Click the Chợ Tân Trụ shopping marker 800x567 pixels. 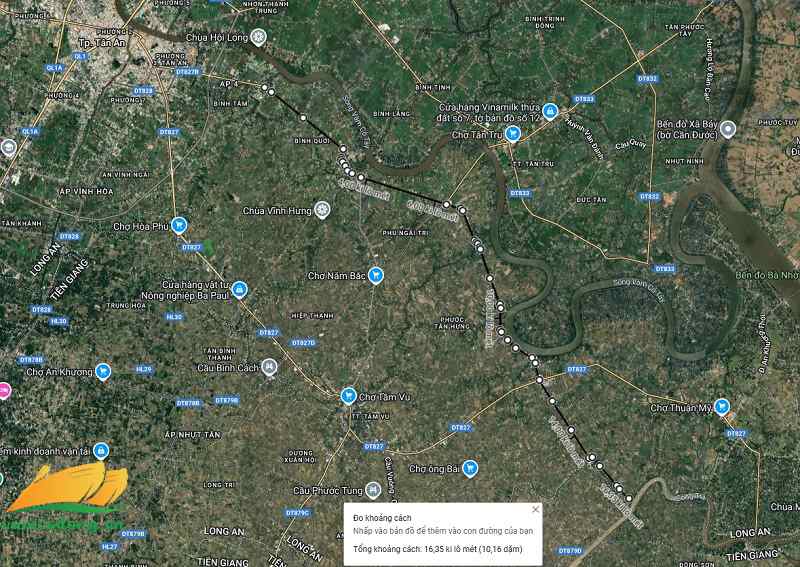pyautogui.click(x=510, y=134)
